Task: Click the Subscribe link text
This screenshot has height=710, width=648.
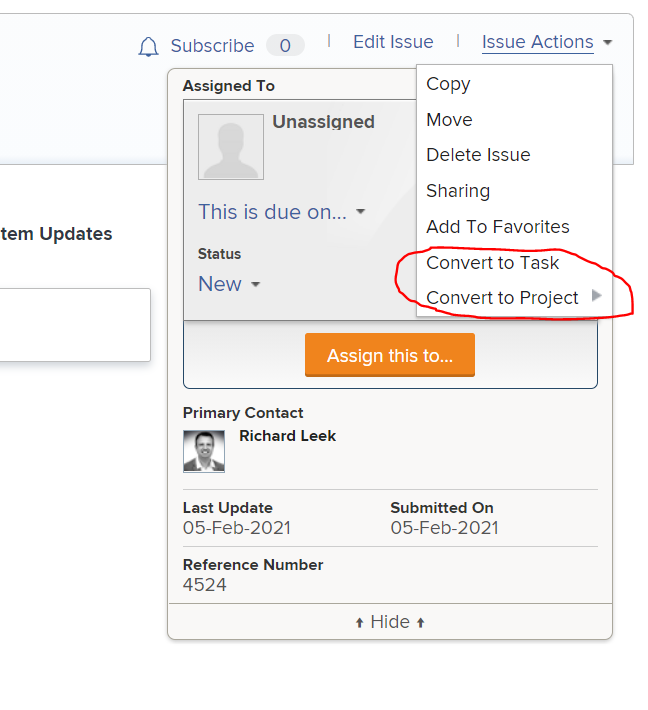Action: (212, 46)
